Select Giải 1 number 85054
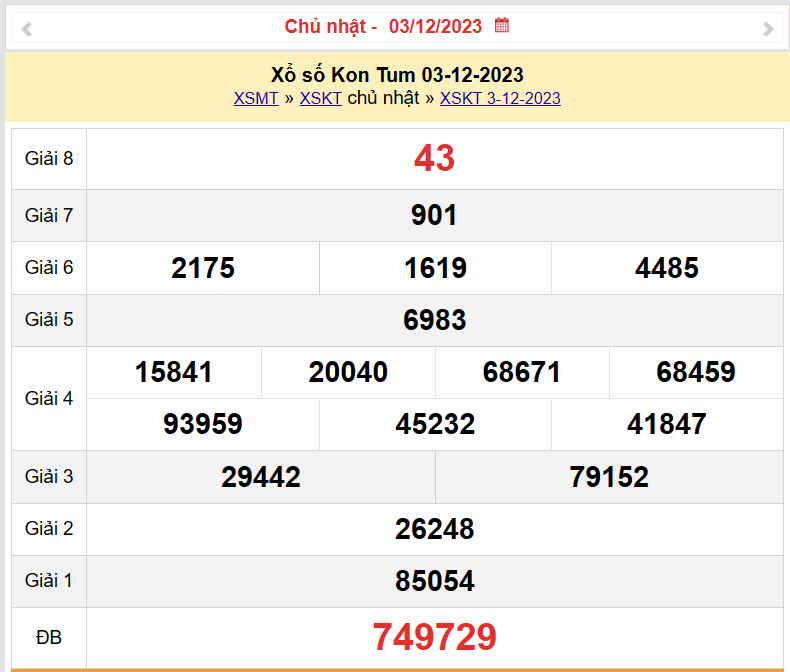 (x=435, y=581)
